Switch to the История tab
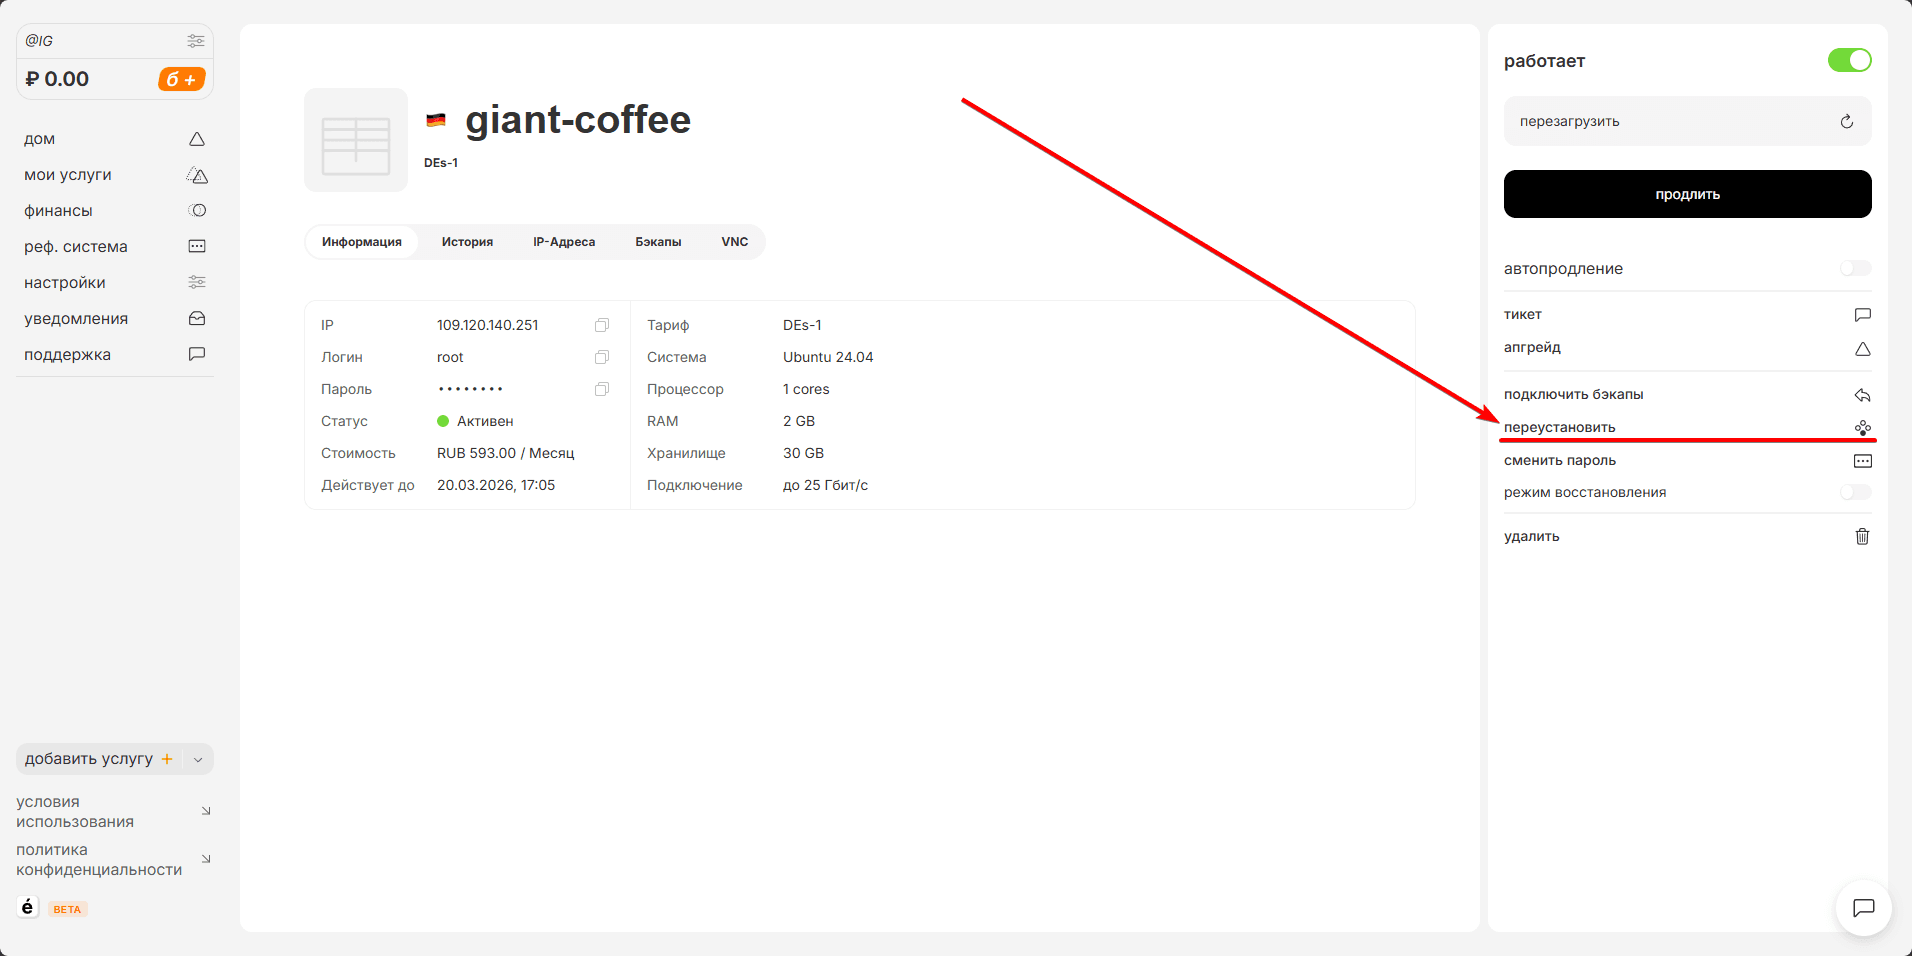This screenshot has height=956, width=1912. point(467,242)
